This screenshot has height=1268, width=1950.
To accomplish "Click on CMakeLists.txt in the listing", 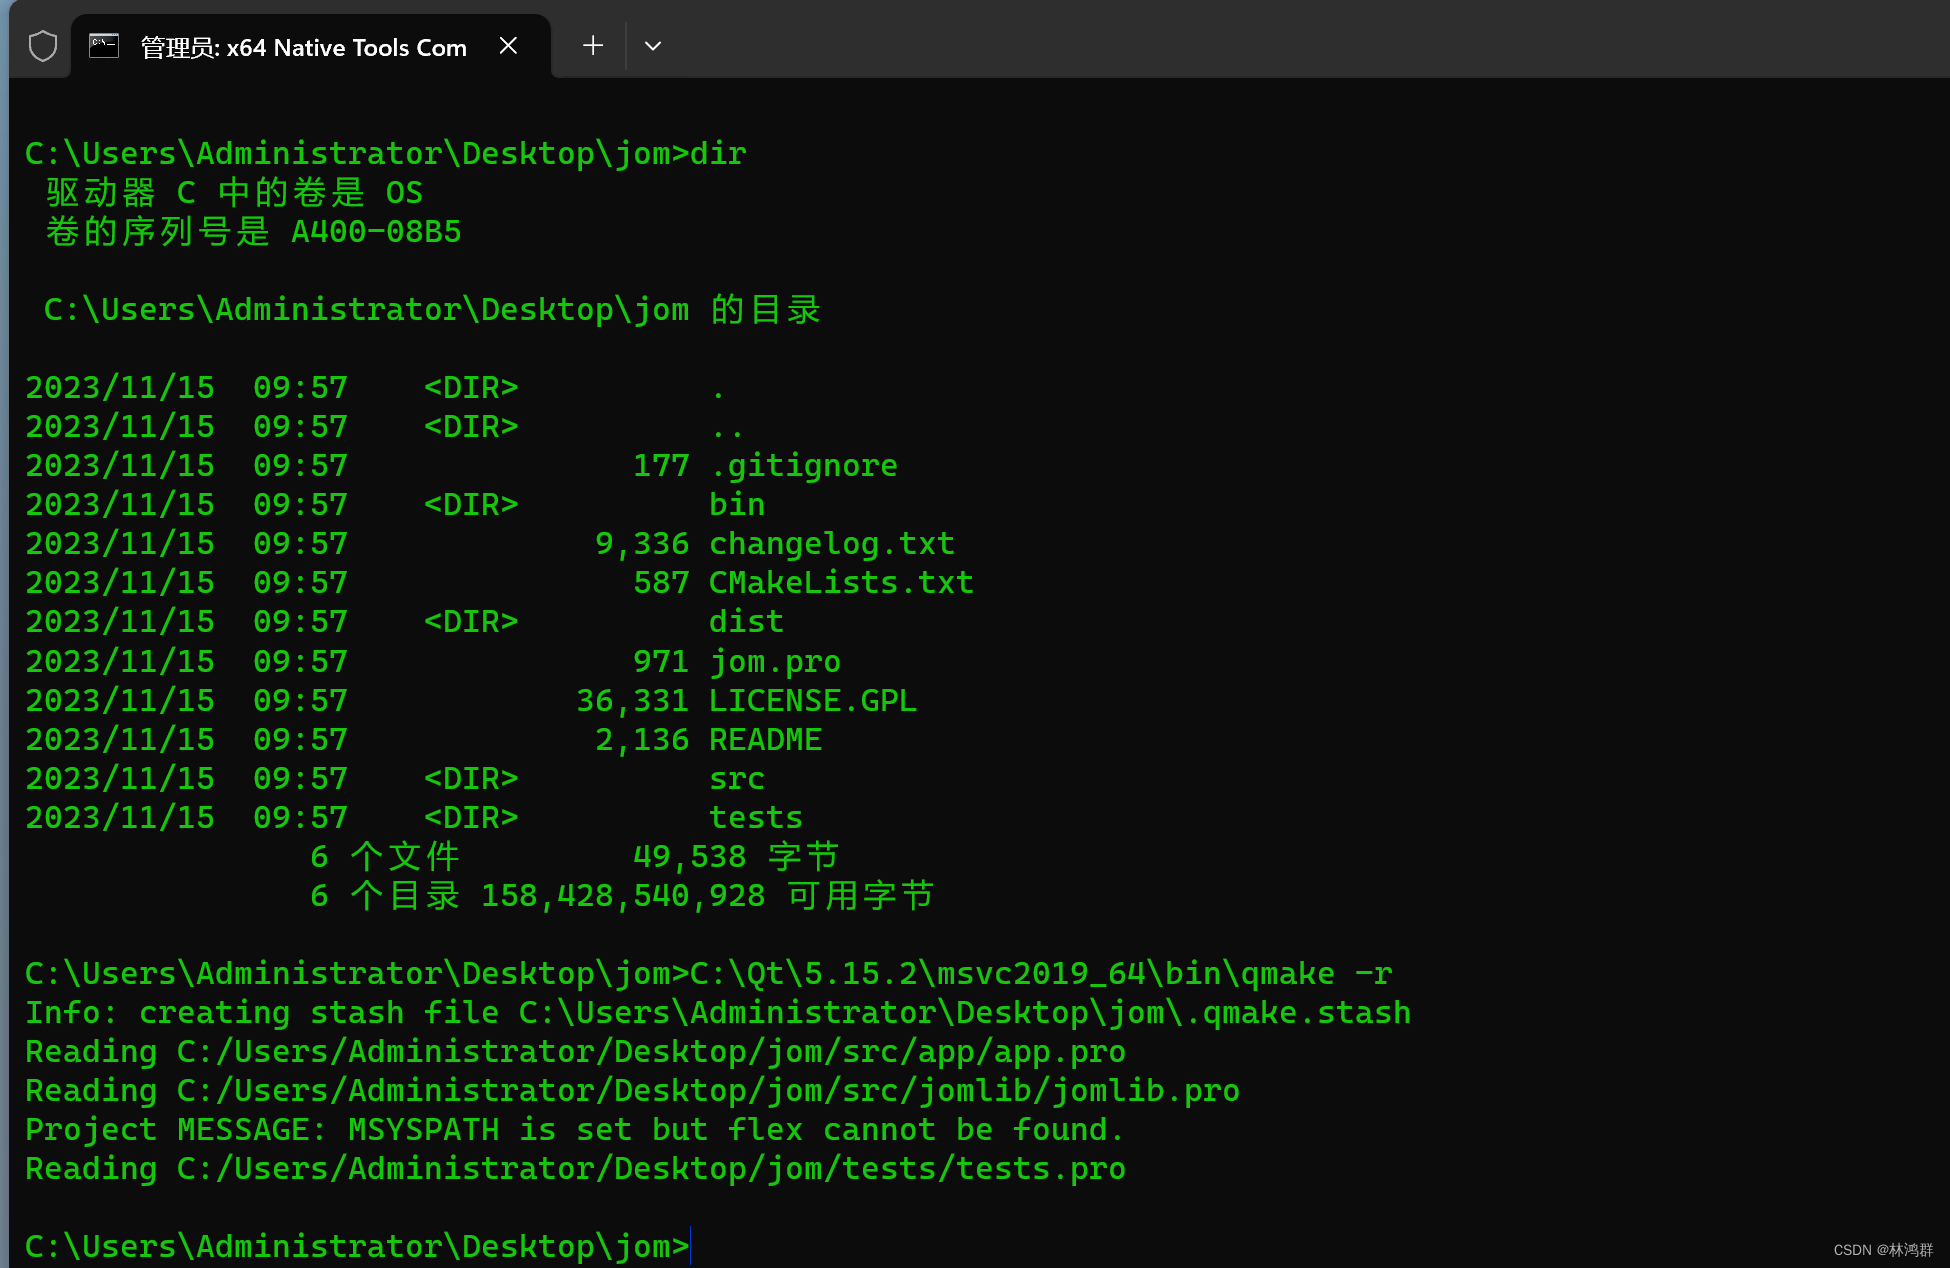I will [x=840, y=583].
